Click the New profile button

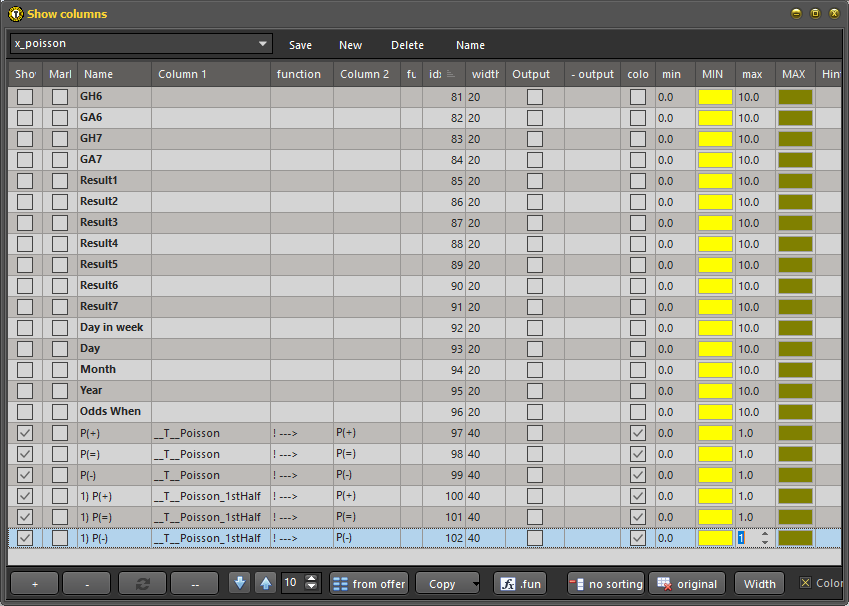[x=350, y=45]
